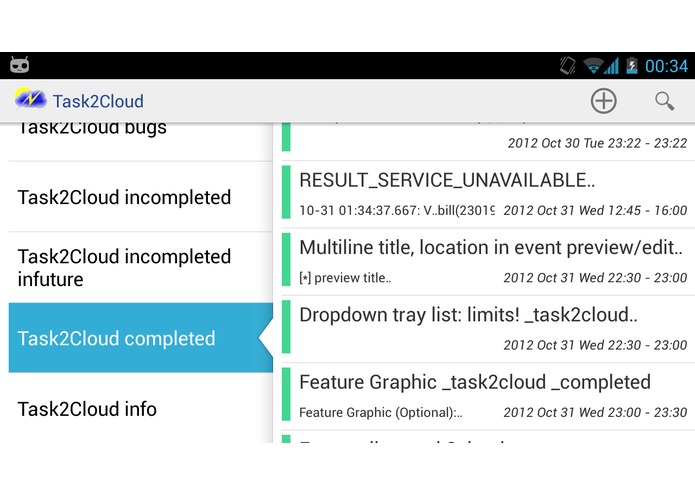Tap the CyanogenMod robot notification icon
Viewport: 695px width, 494px height.
click(20, 65)
